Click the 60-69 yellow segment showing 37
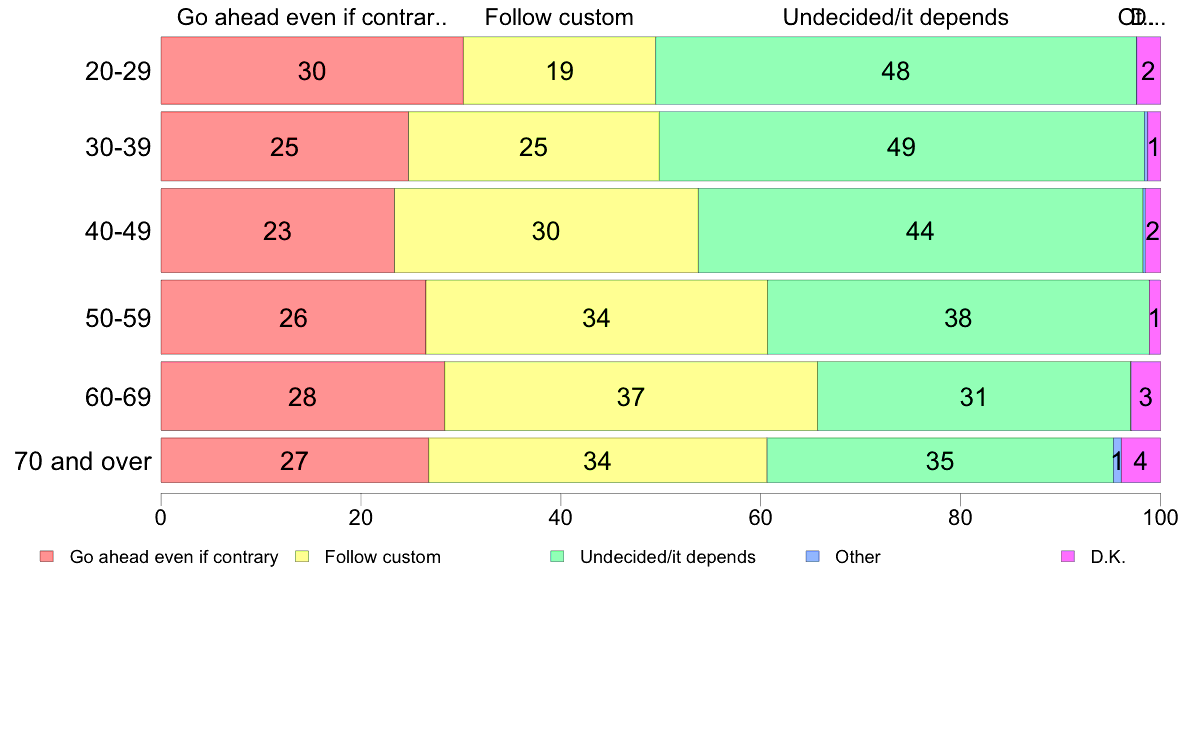The width and height of the screenshot is (1188, 736). [x=631, y=396]
